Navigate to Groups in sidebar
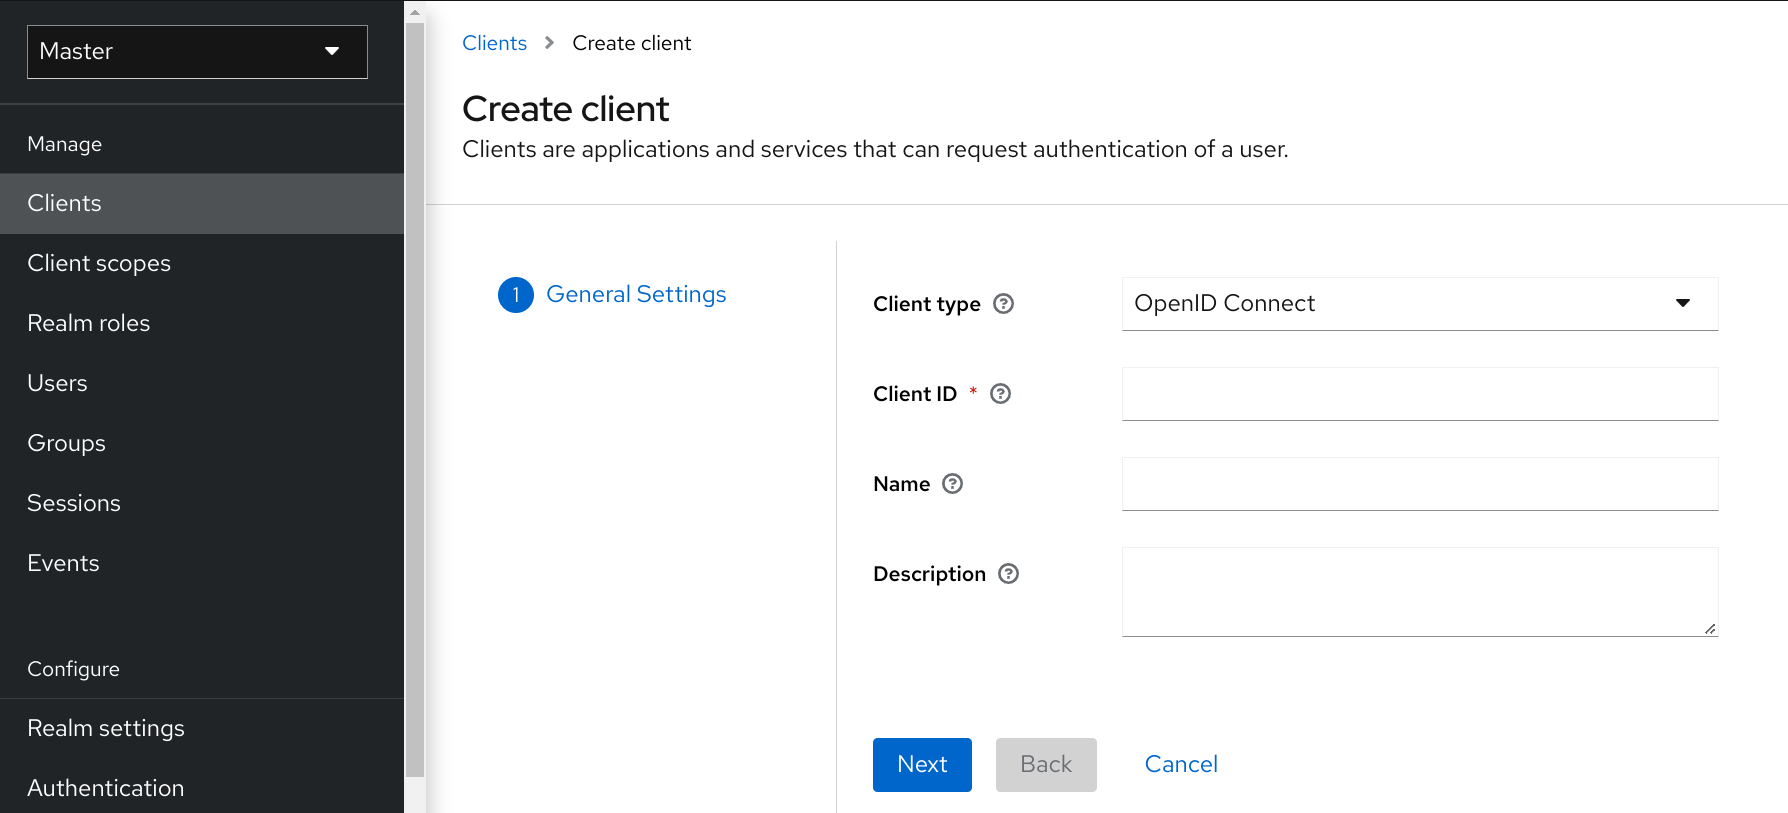 (x=66, y=443)
